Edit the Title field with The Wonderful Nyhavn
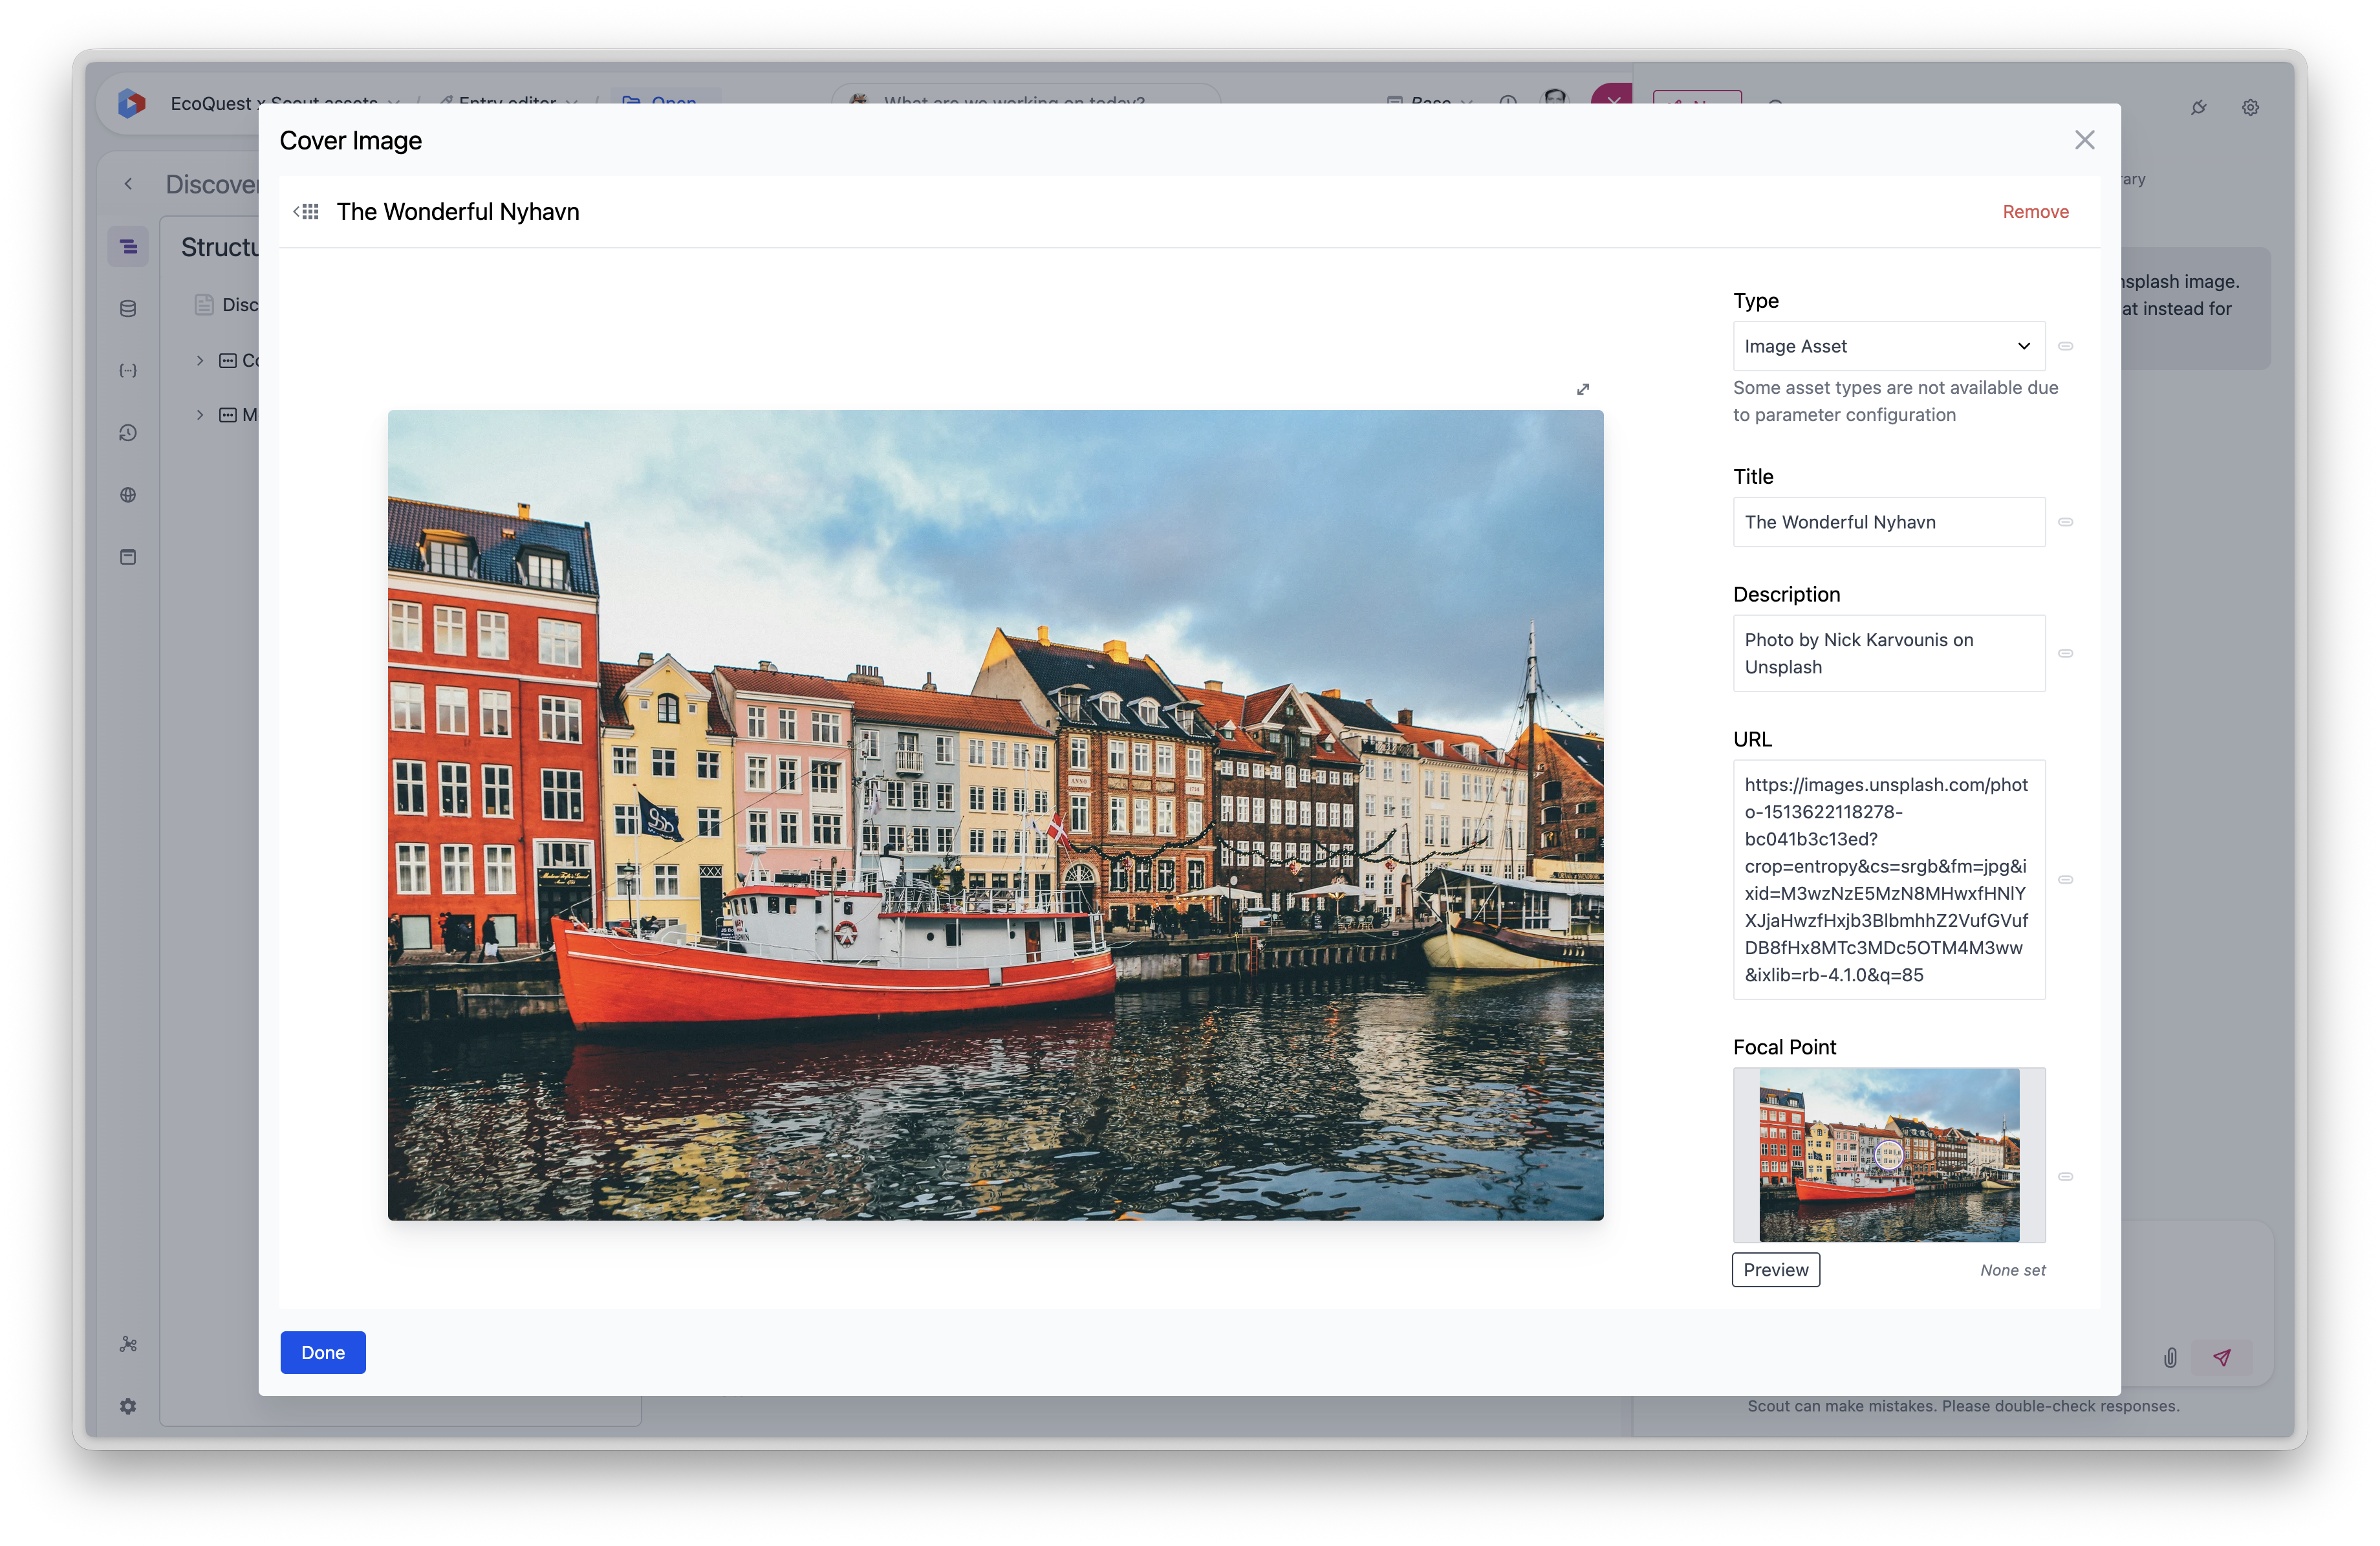2380x1546 pixels. tap(1888, 522)
